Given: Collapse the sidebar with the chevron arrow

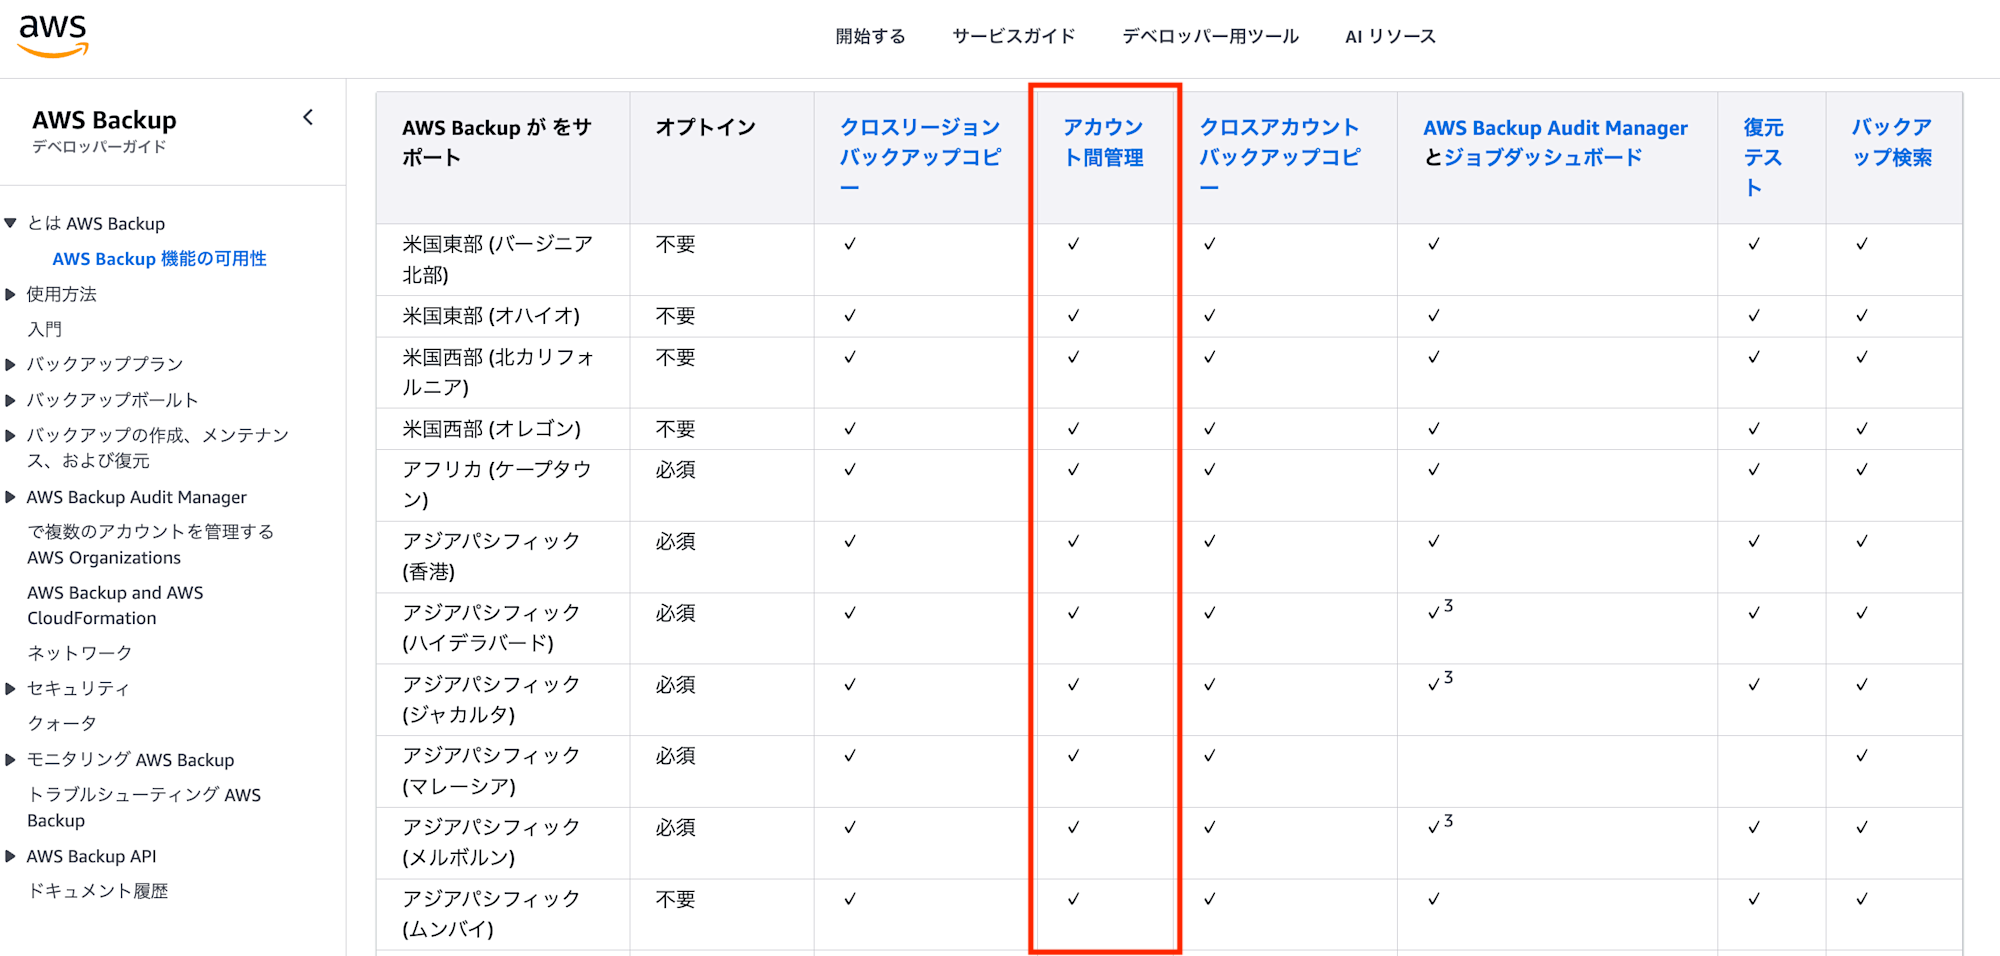Looking at the screenshot, I should tap(308, 117).
